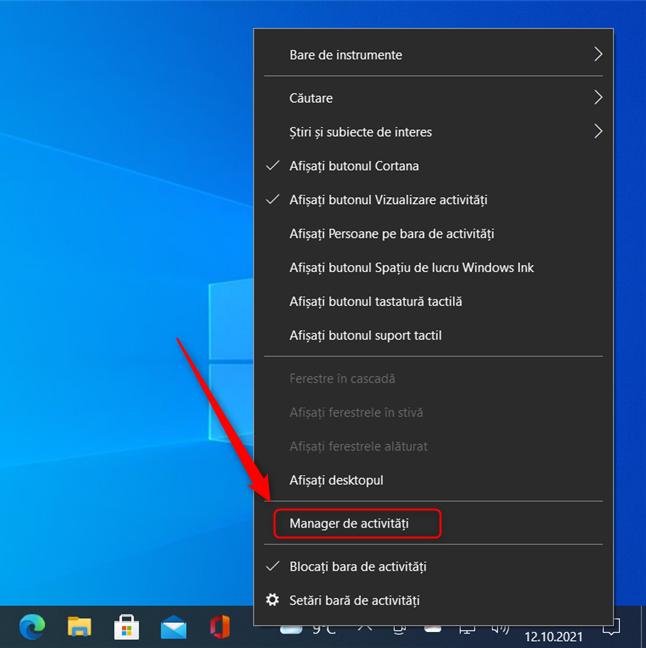Click the gear icon beside Setări bară de activități
Image resolution: width=646 pixels, height=648 pixels.
click(272, 600)
